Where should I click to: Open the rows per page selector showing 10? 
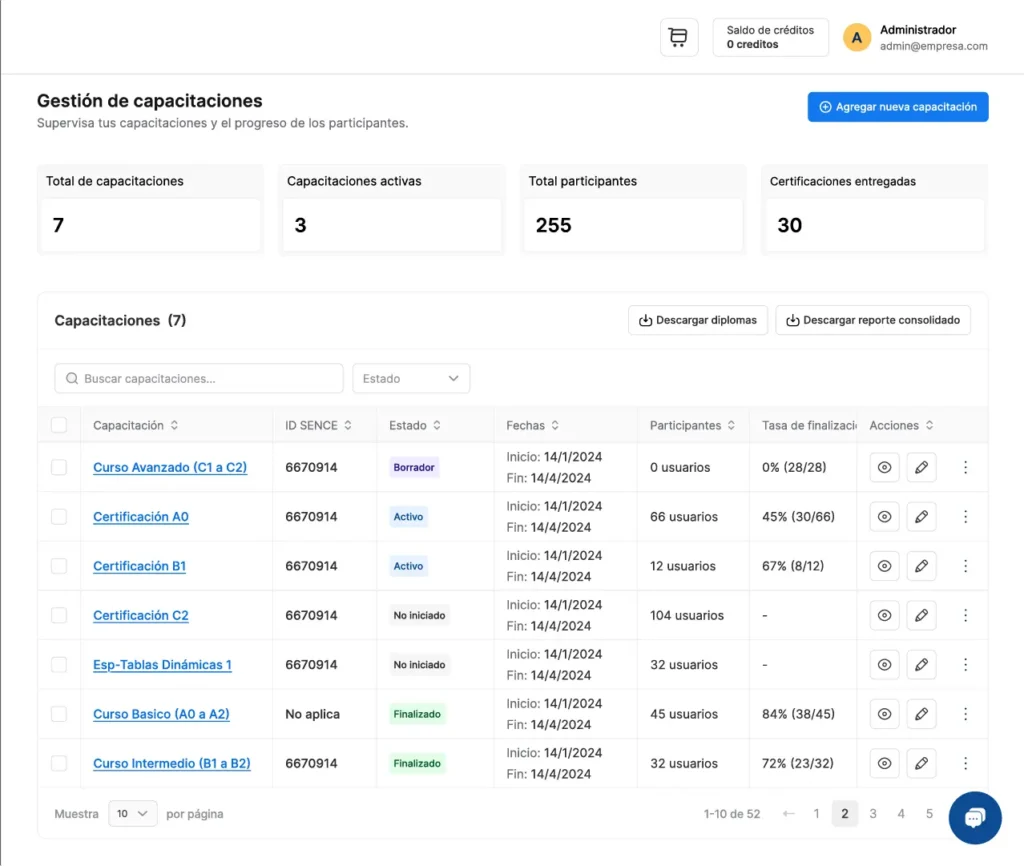(132, 813)
